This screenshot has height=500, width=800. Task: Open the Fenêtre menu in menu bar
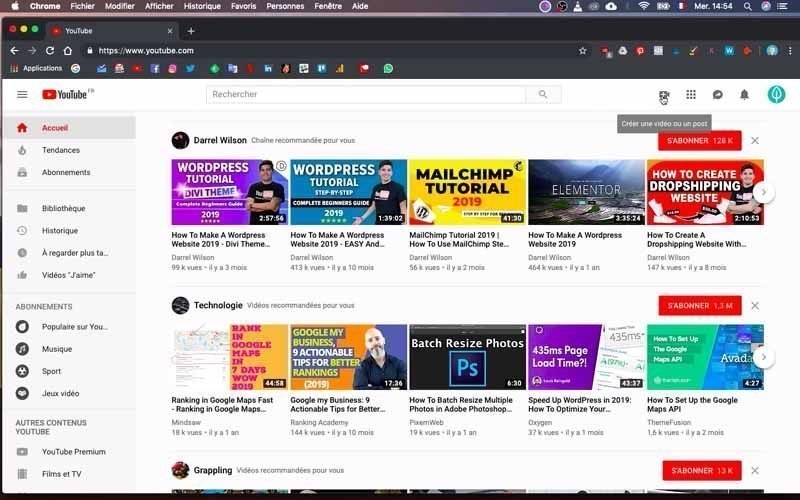[328, 6]
